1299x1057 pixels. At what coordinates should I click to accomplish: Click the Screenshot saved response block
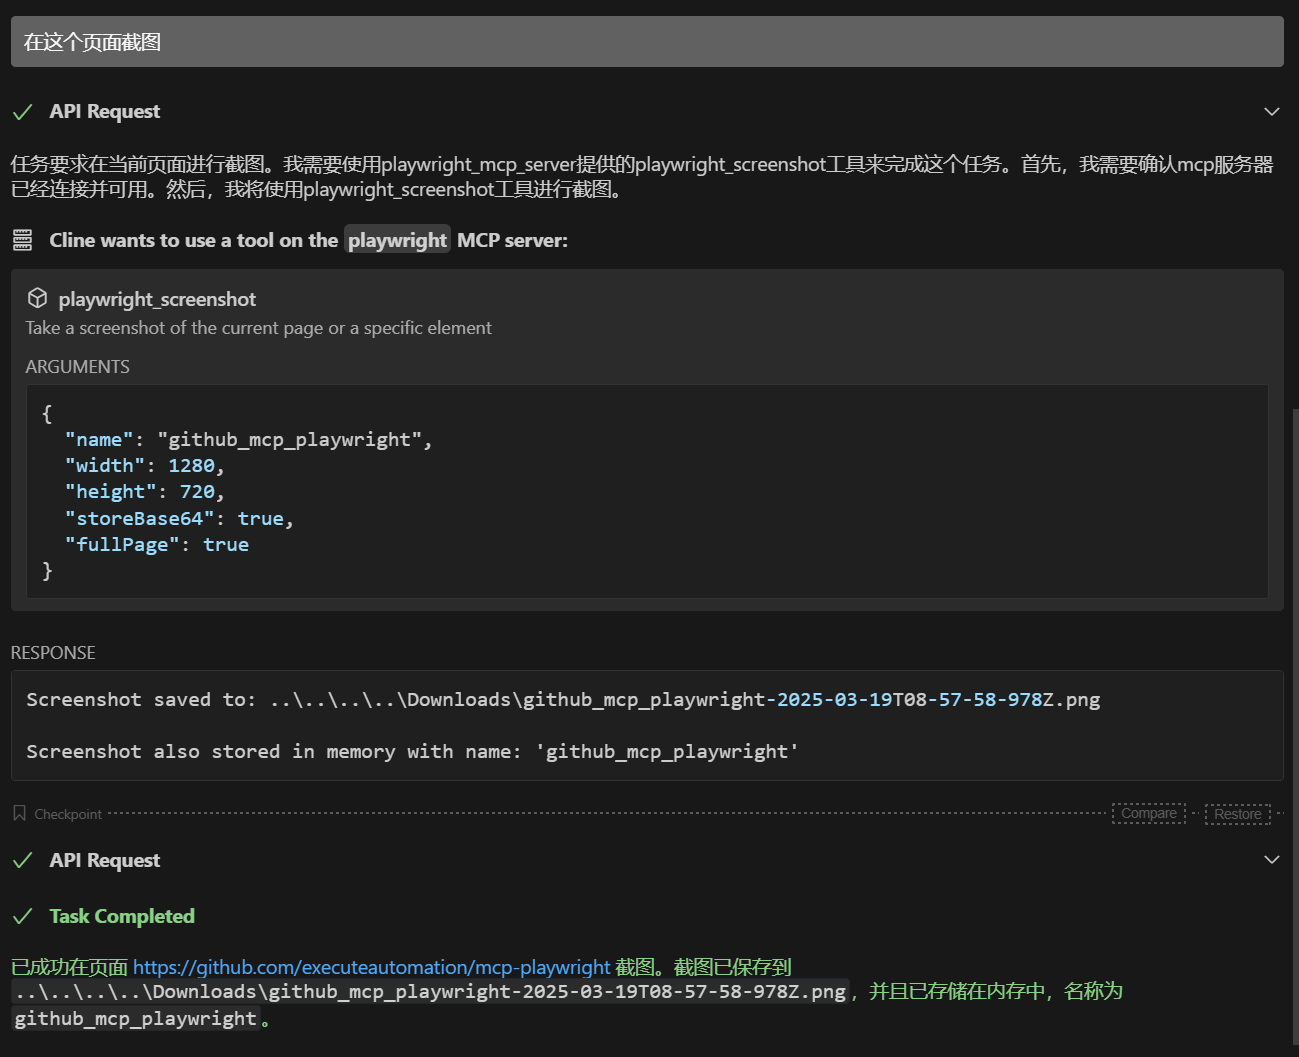(646, 725)
